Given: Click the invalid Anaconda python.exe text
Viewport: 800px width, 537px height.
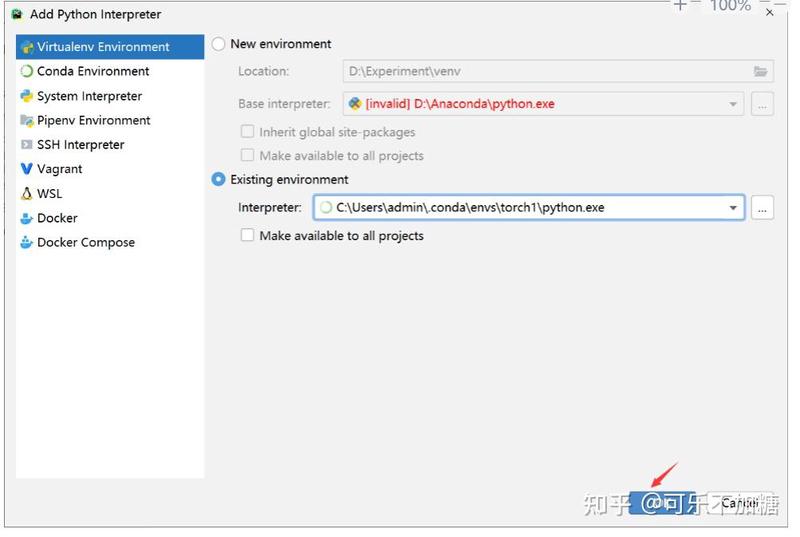Looking at the screenshot, I should [460, 104].
